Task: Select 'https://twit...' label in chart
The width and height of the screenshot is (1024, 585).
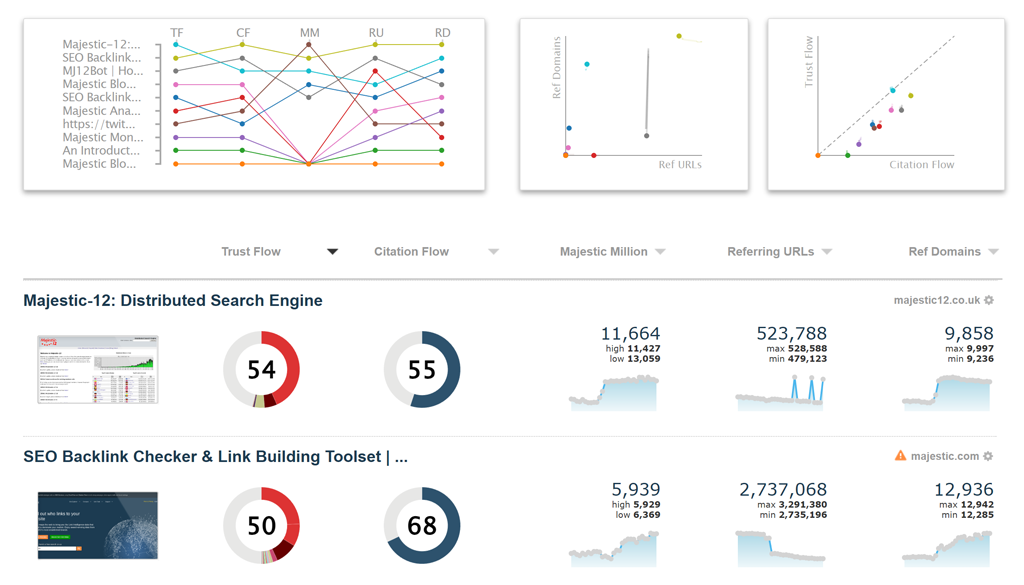Action: (x=99, y=124)
